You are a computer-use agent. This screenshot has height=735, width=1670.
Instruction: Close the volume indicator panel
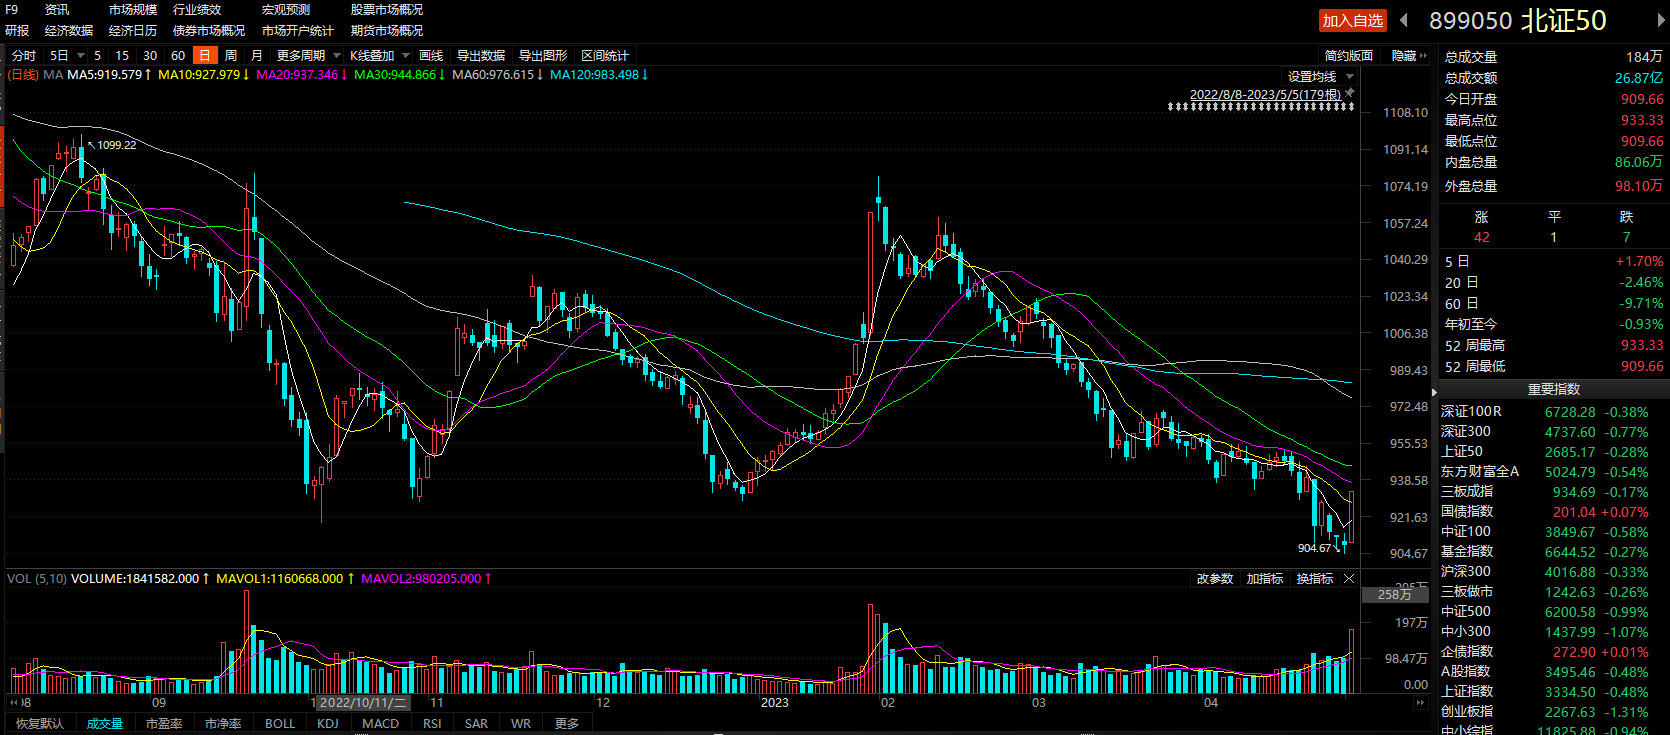(1349, 579)
